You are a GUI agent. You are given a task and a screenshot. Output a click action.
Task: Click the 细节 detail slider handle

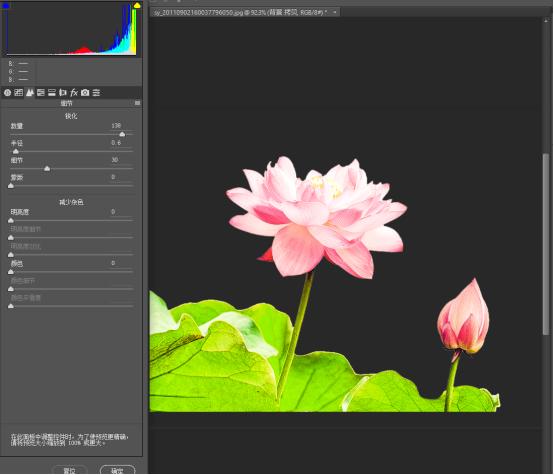tap(47, 169)
